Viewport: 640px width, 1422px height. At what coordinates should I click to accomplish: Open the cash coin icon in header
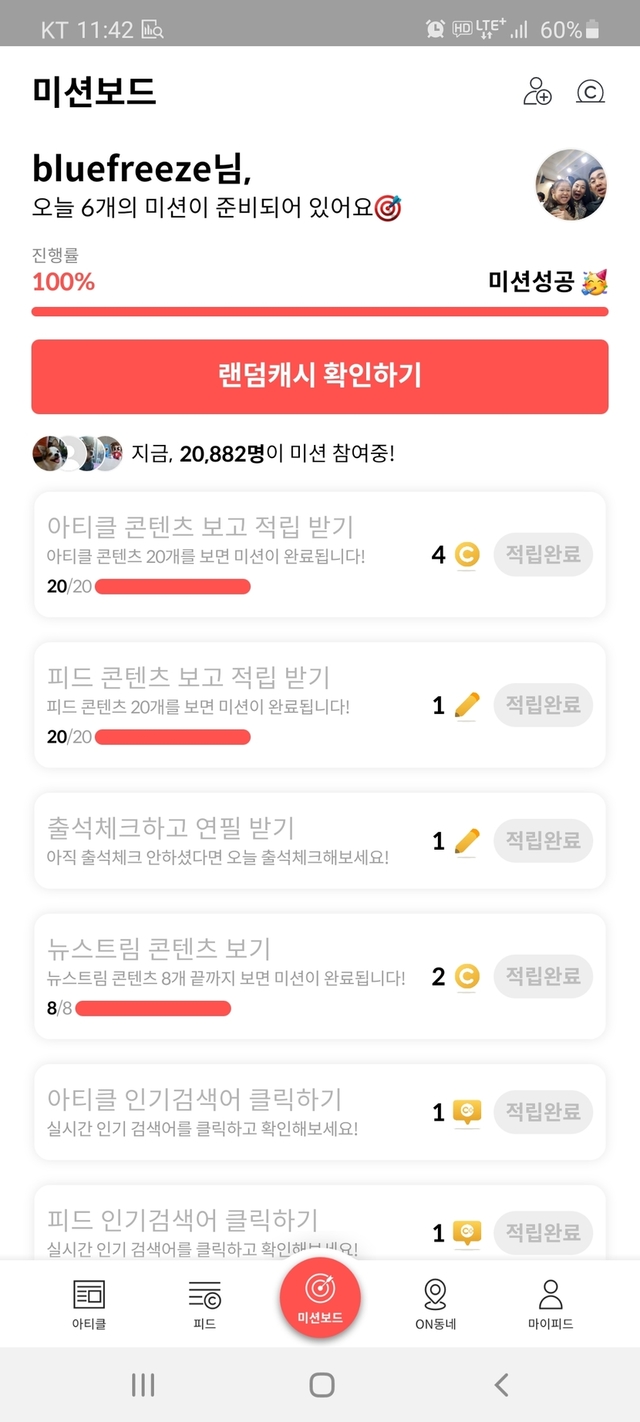pos(590,92)
